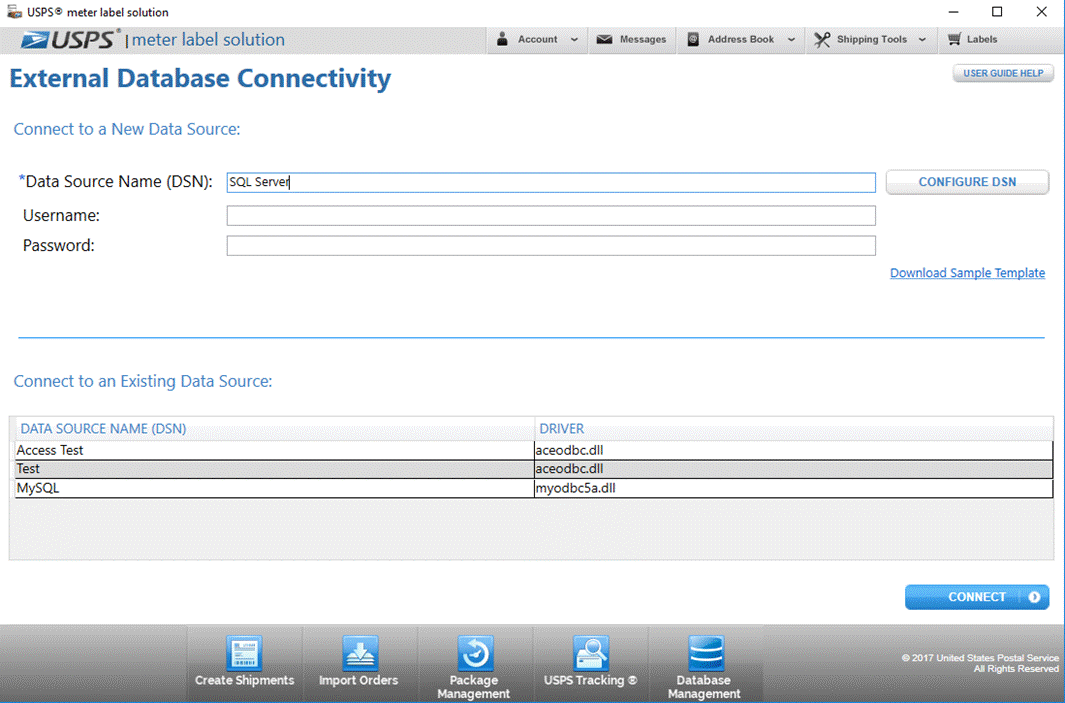Open USPS Tracking from bottom bar
This screenshot has width=1065, height=703.
click(x=590, y=662)
